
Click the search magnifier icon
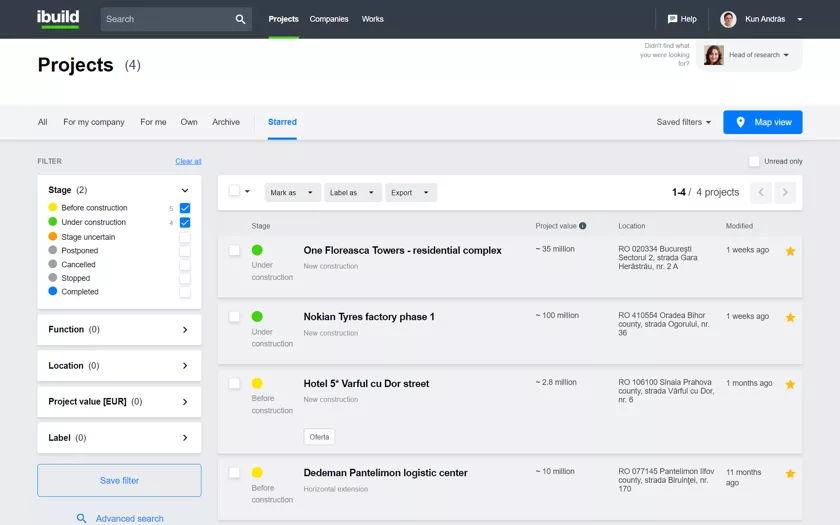[240, 19]
